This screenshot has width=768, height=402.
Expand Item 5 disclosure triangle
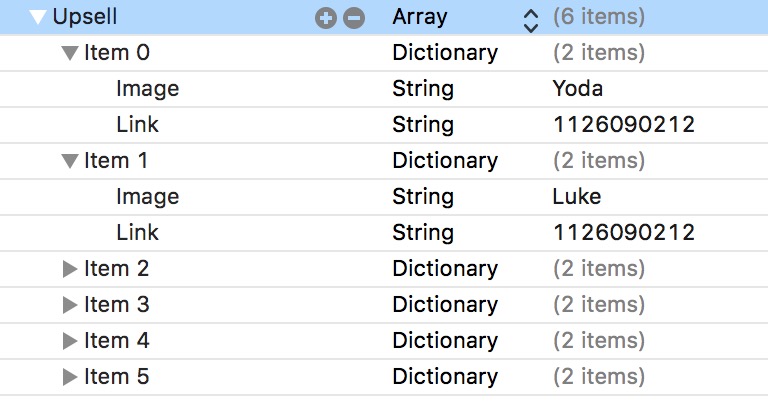click(70, 377)
